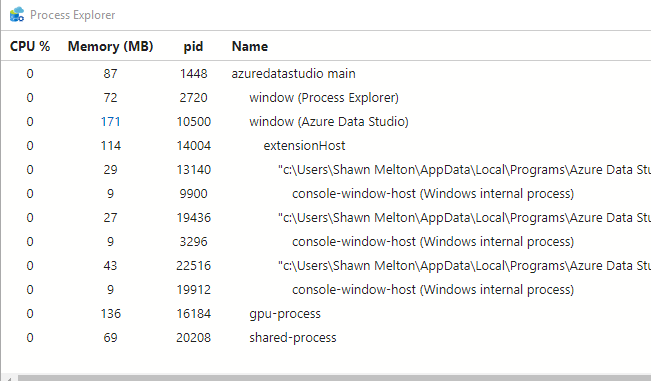Click memory value 136 for gpu-process
Viewport: 651px width, 381px height.
[x=110, y=314]
